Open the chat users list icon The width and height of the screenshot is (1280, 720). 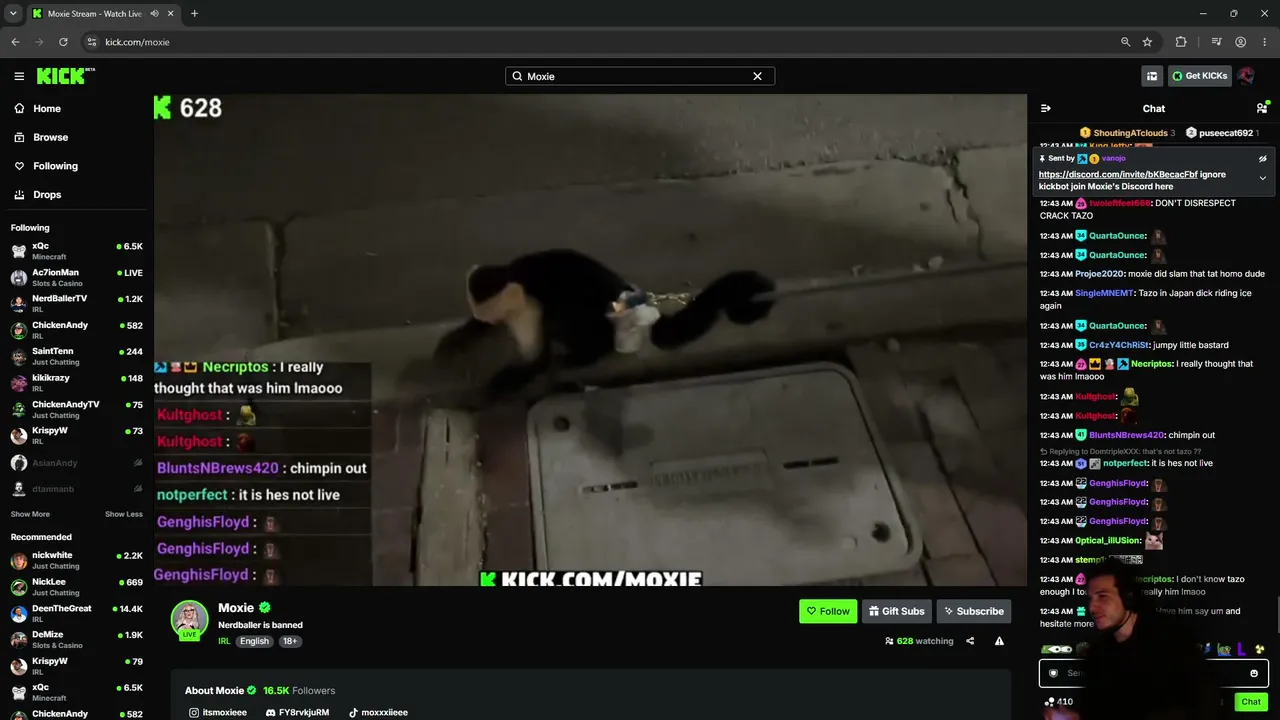click(1262, 108)
